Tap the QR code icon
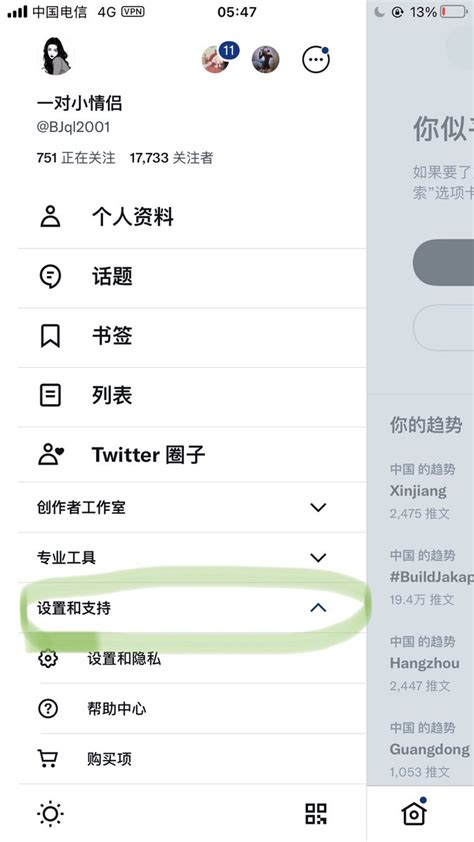The height and width of the screenshot is (842, 474). [316, 814]
